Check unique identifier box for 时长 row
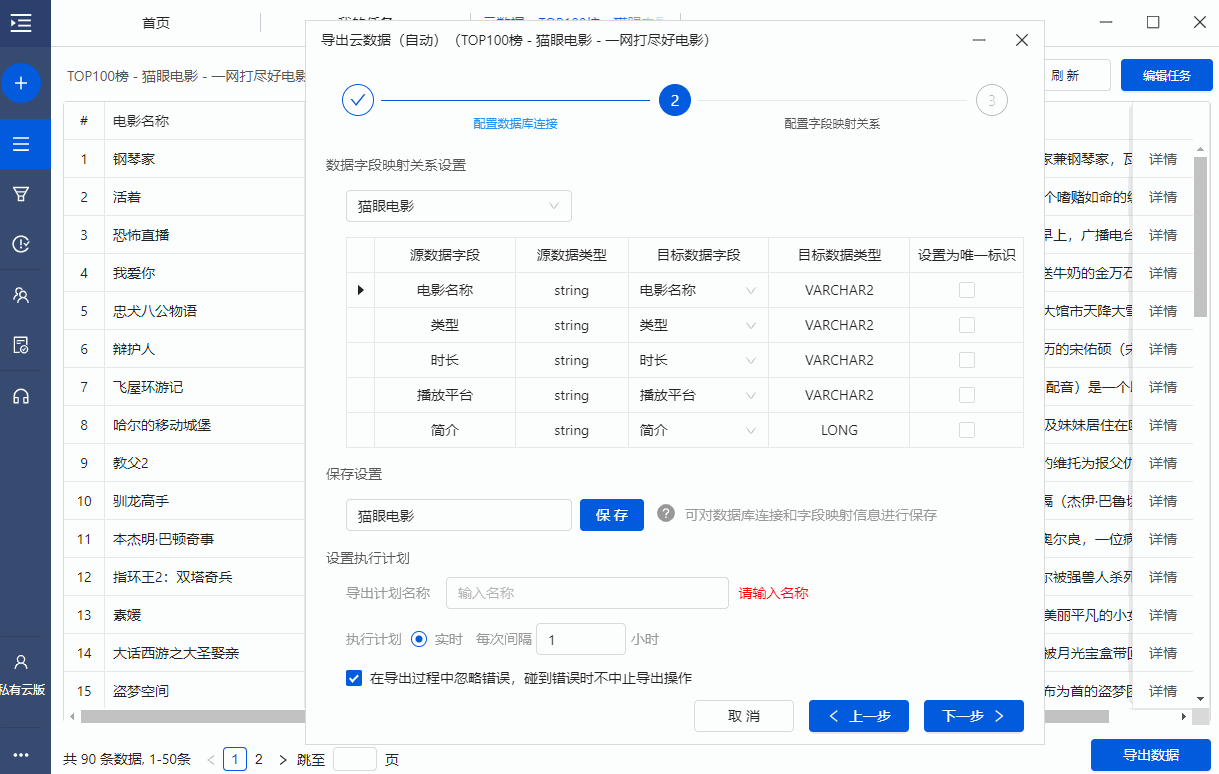This screenshot has width=1219, height=774. [967, 360]
